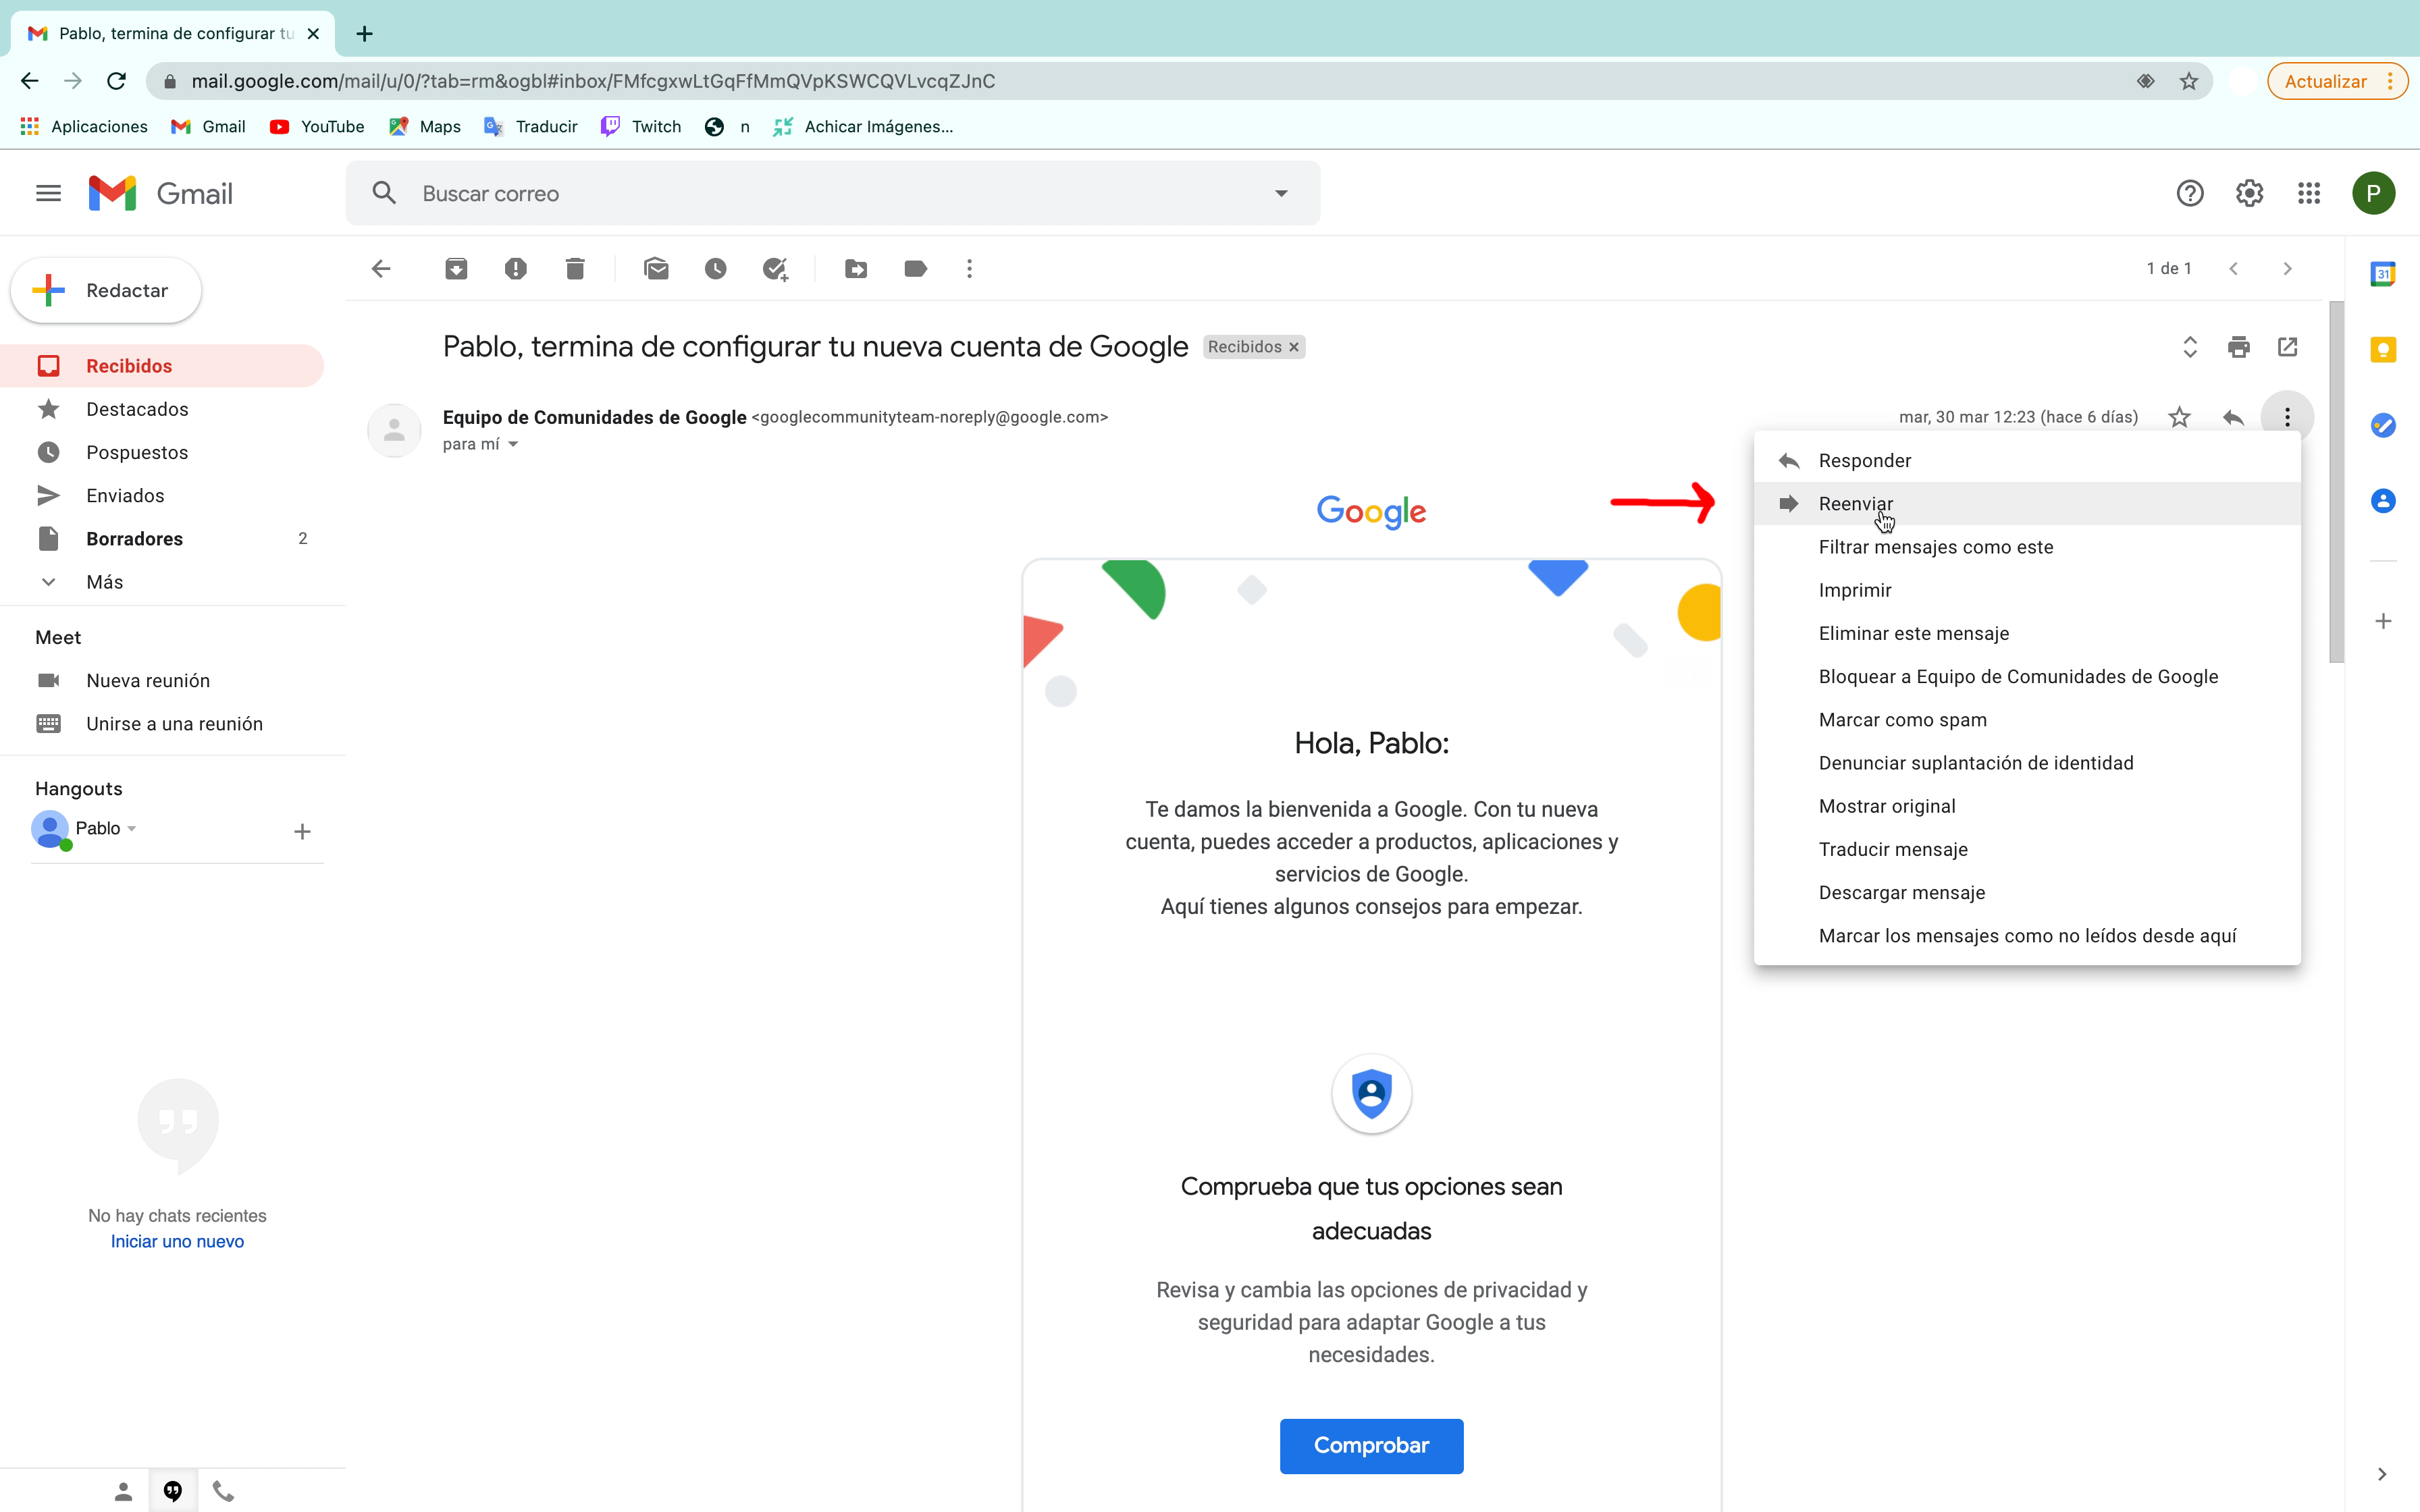
Task: Click the Redactar compose button
Action: [x=106, y=290]
